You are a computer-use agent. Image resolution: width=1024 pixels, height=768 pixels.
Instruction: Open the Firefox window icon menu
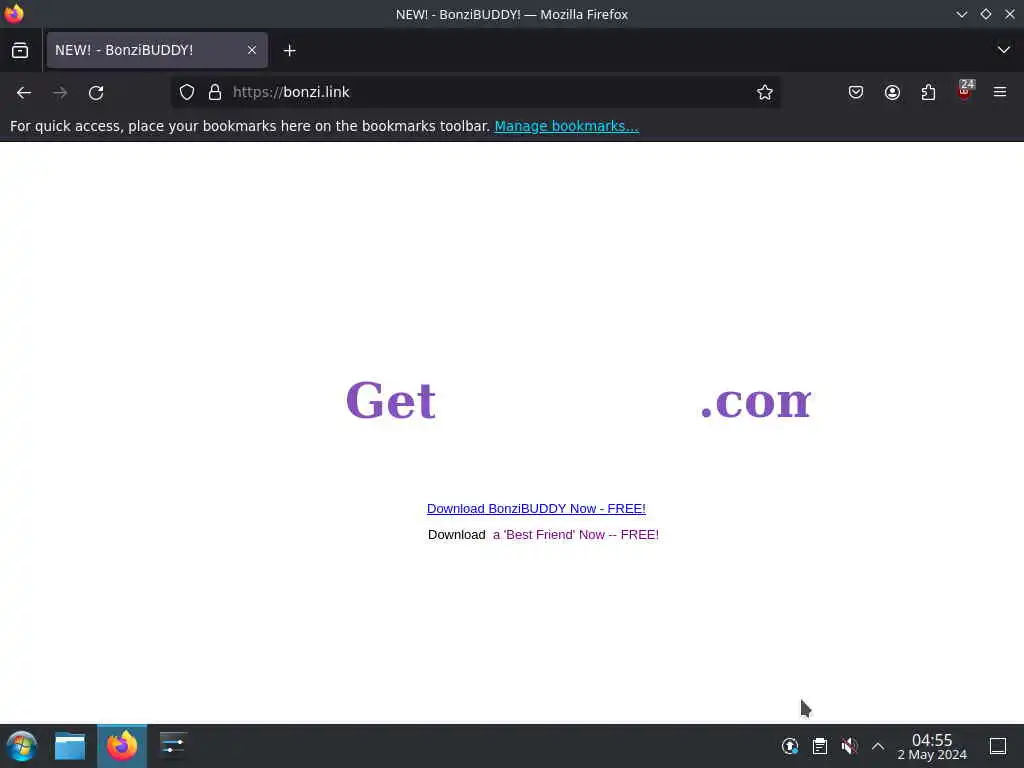point(14,14)
